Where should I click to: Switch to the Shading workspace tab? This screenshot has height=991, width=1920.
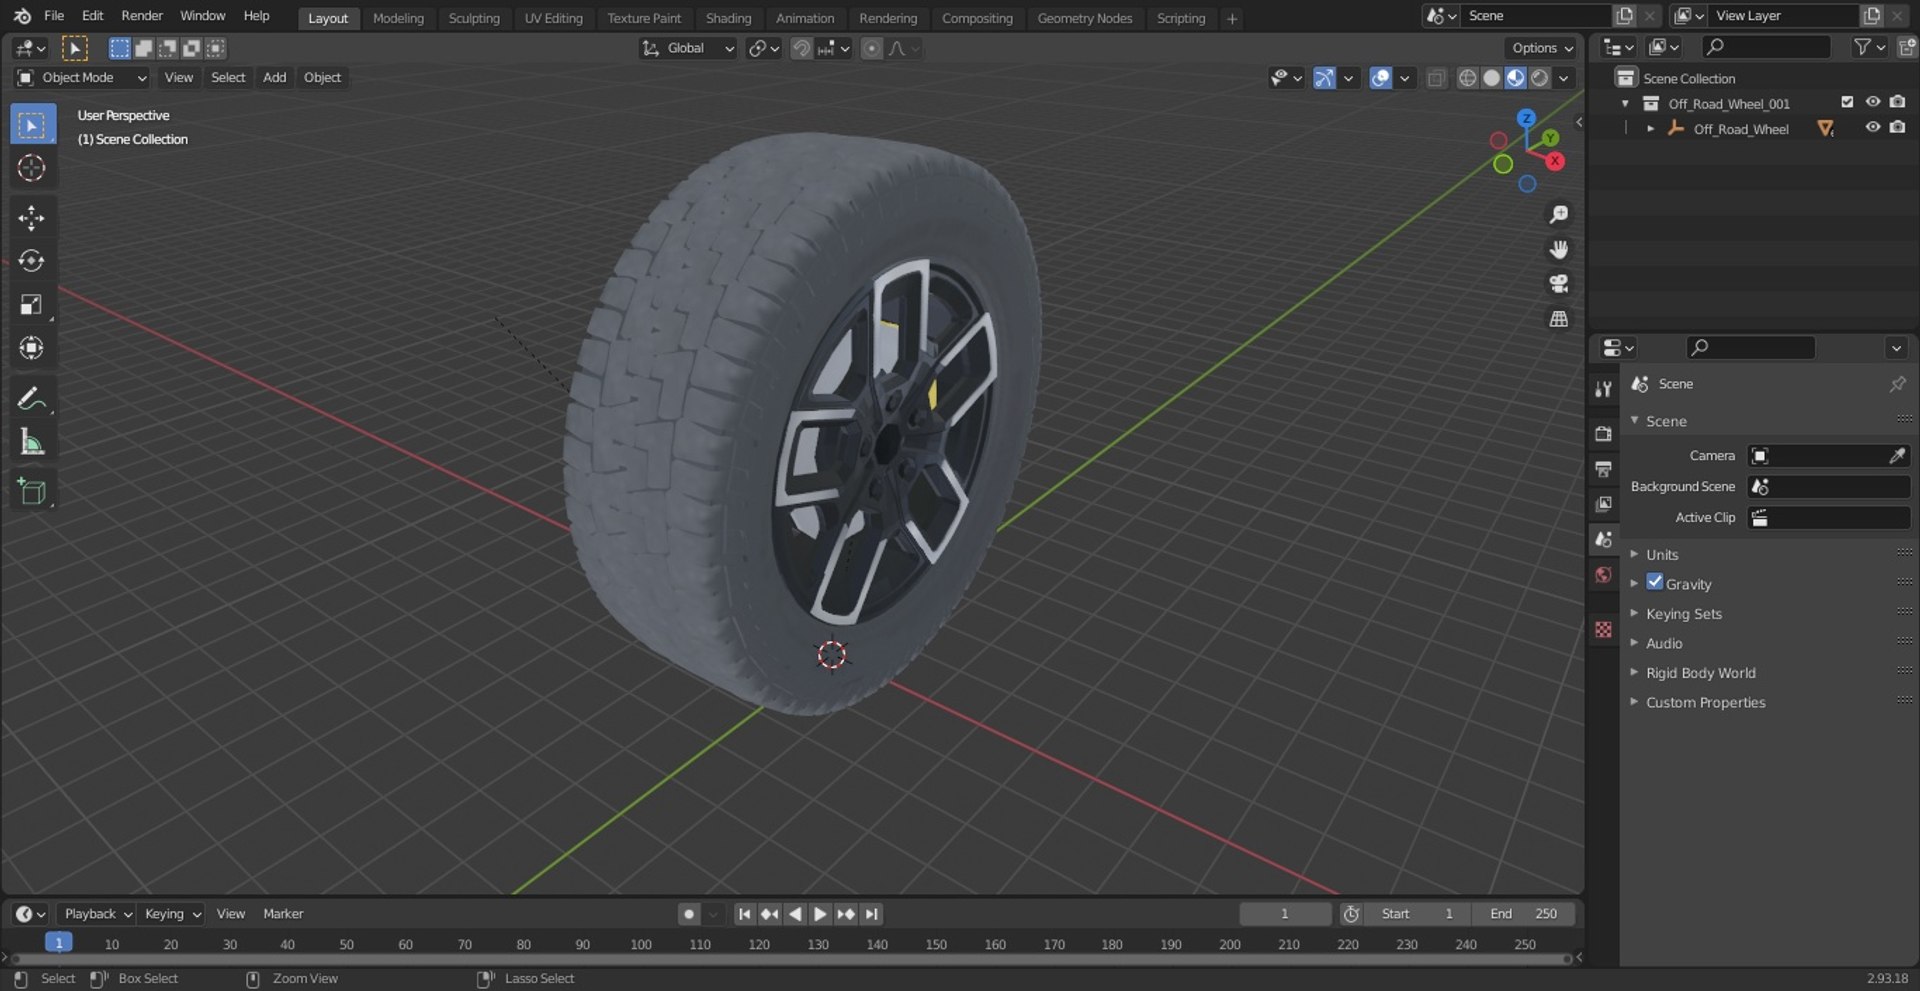click(728, 18)
